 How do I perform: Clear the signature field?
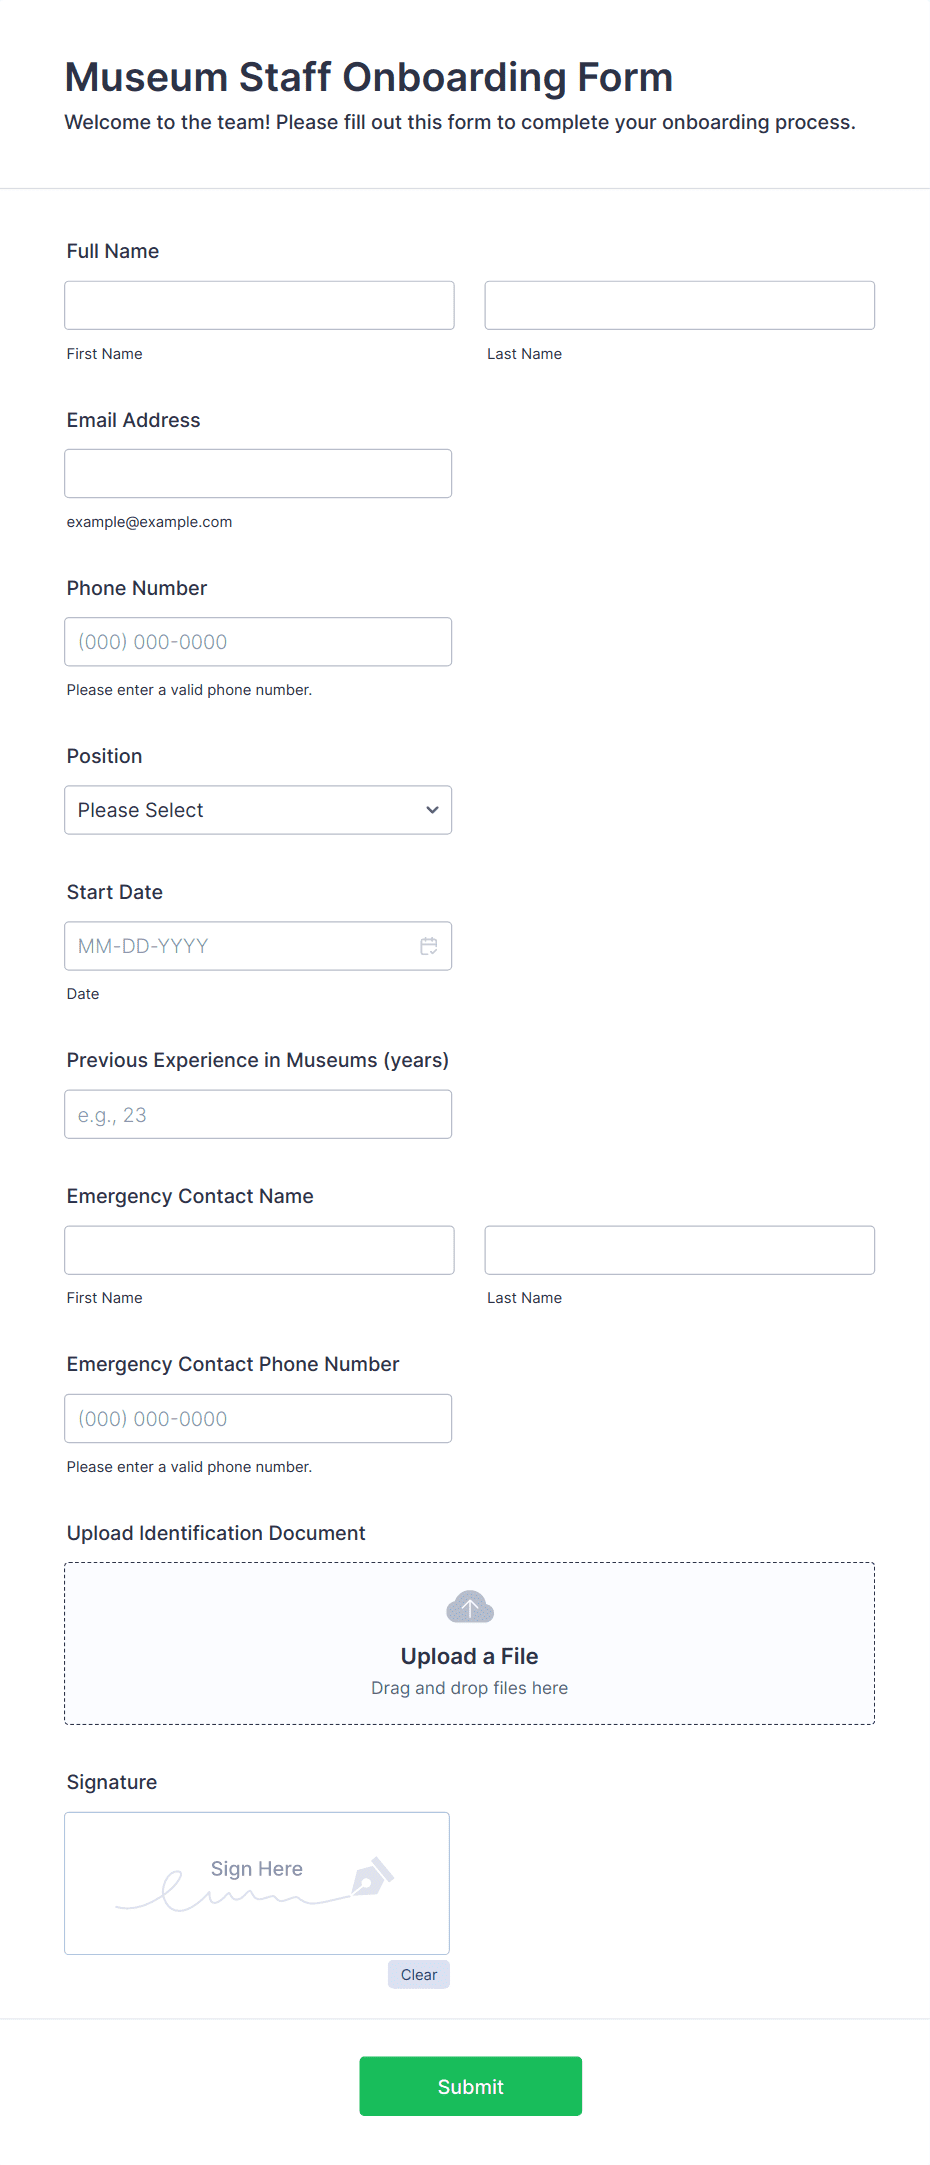pyautogui.click(x=418, y=1975)
